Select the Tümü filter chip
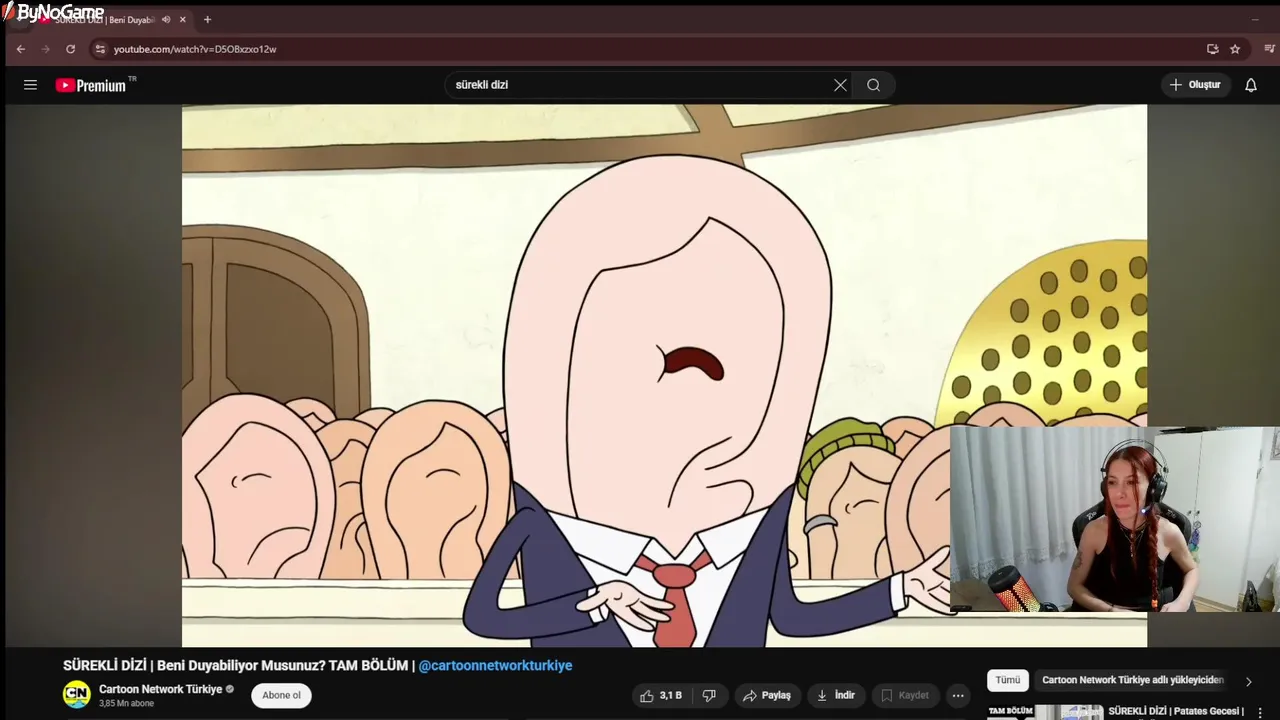Image resolution: width=1280 pixels, height=720 pixels. pyautogui.click(x=1008, y=680)
